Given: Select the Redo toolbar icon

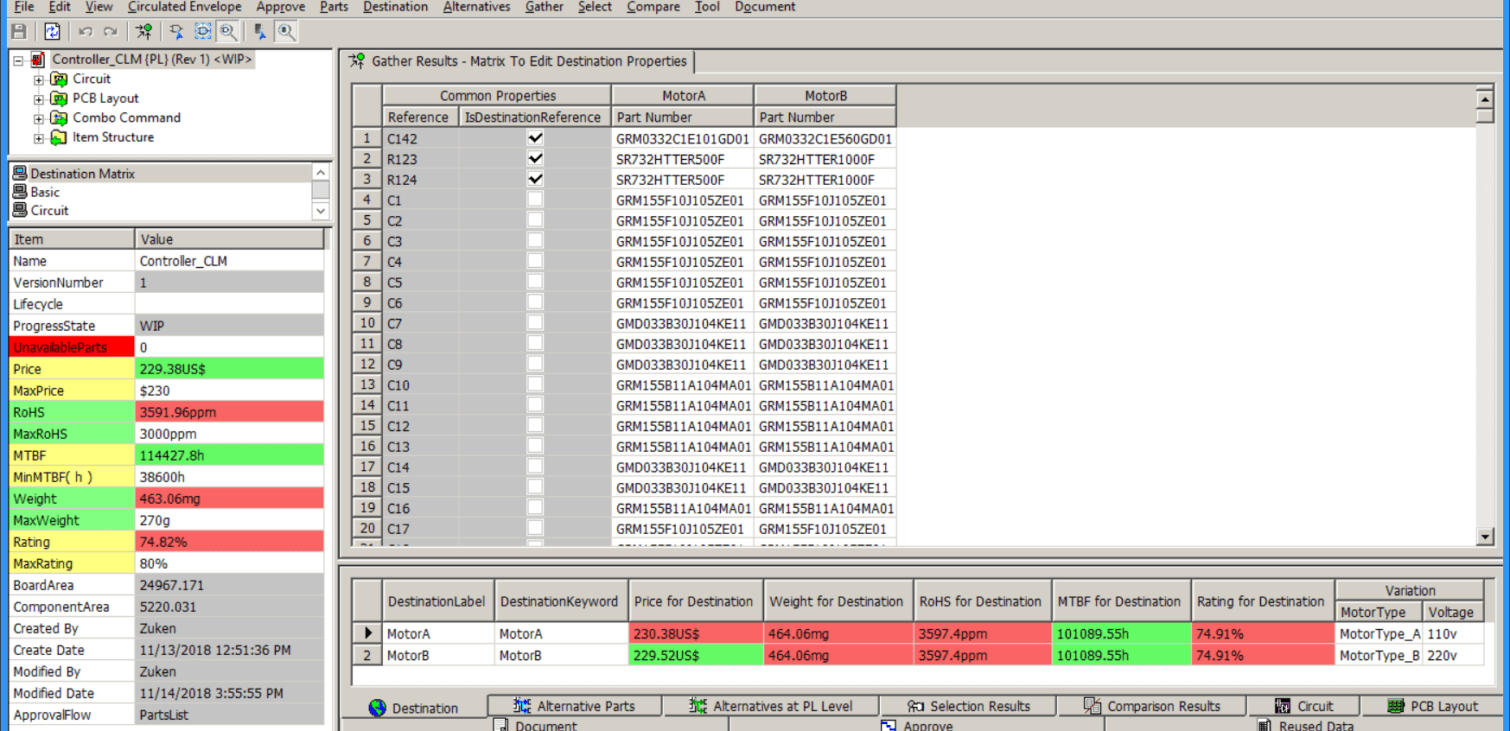Looking at the screenshot, I should click(112, 31).
